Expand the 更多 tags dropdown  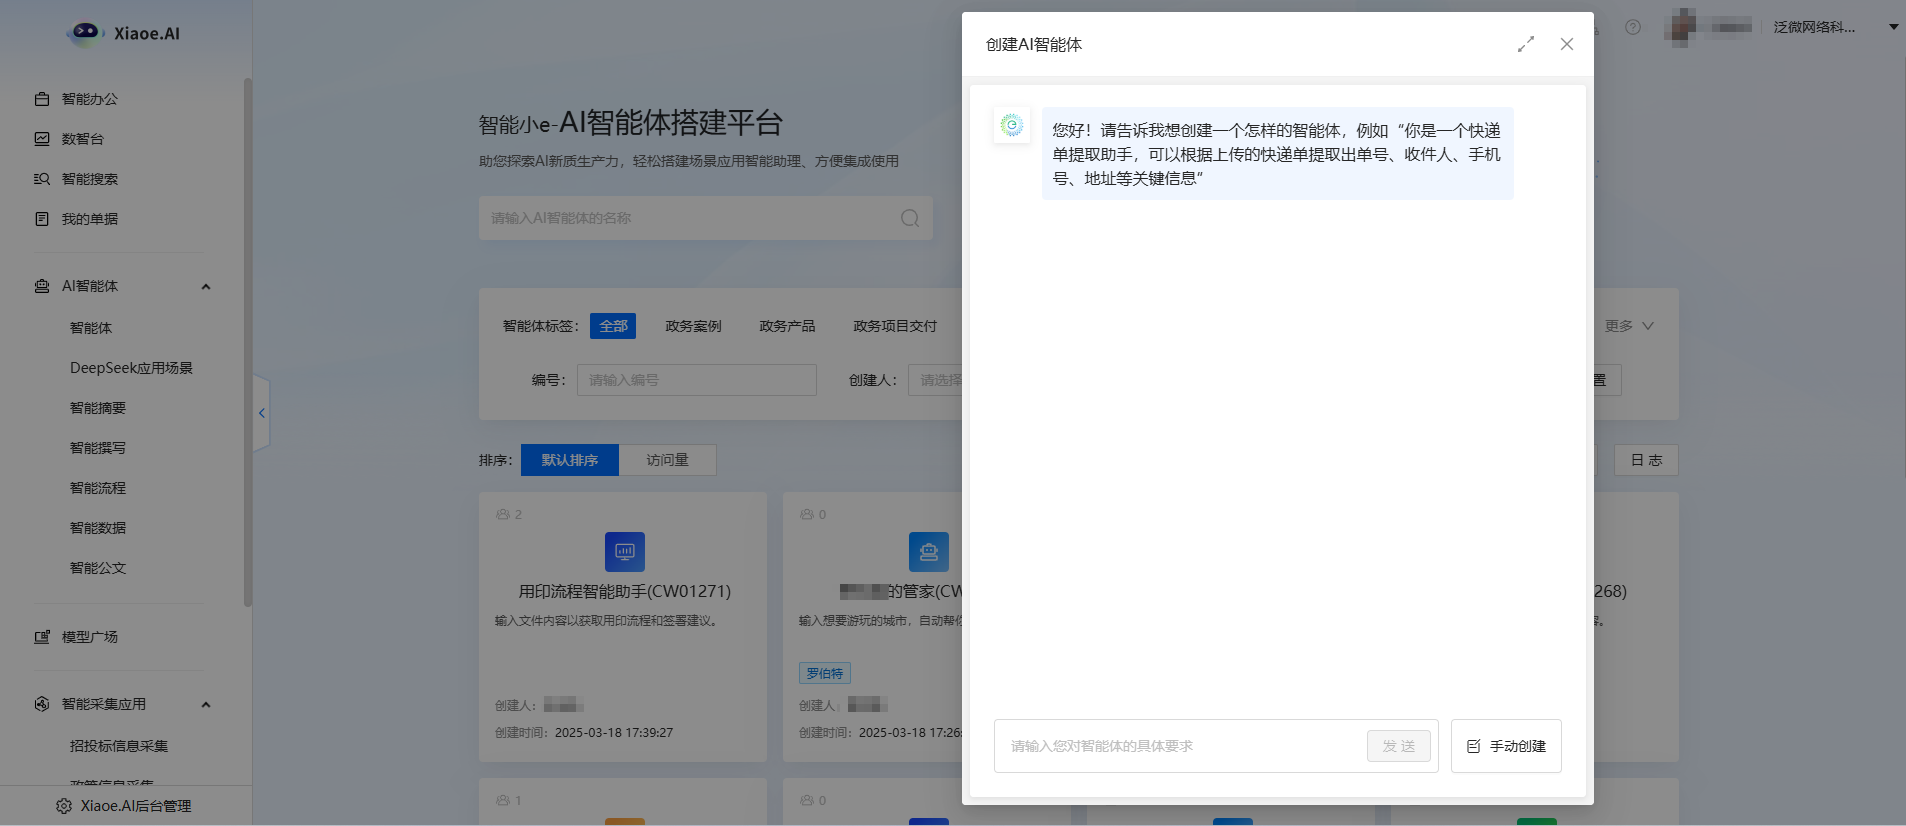(x=1629, y=326)
